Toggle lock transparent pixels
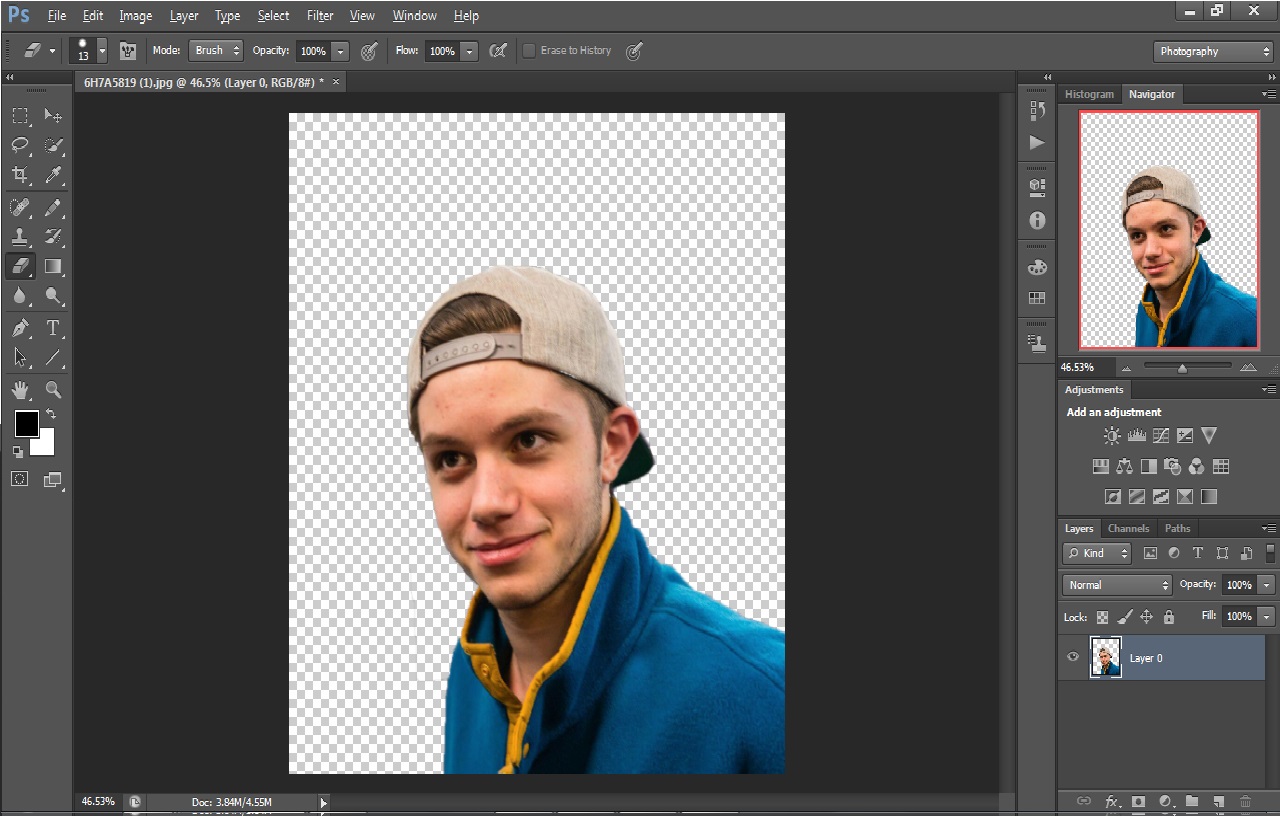 [x=1102, y=617]
